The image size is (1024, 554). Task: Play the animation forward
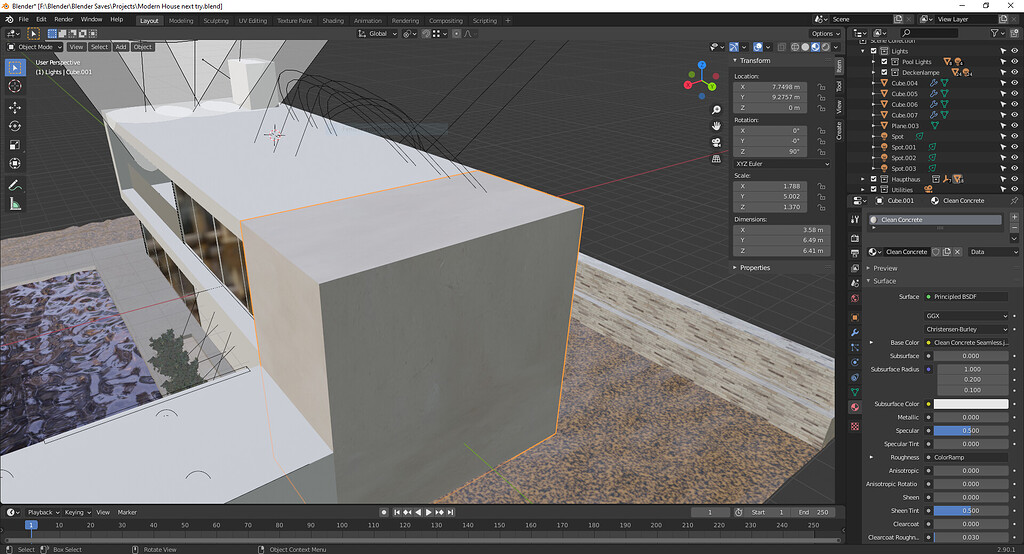coord(429,512)
